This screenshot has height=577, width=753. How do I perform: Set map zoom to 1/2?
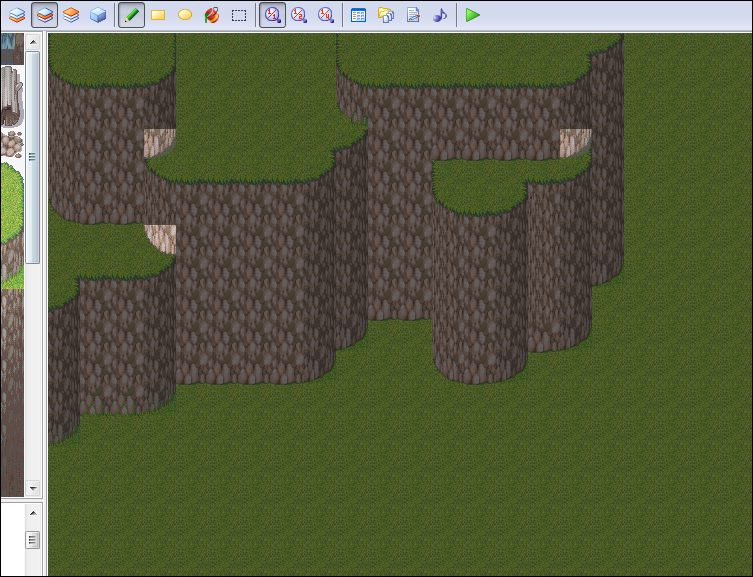[299, 15]
